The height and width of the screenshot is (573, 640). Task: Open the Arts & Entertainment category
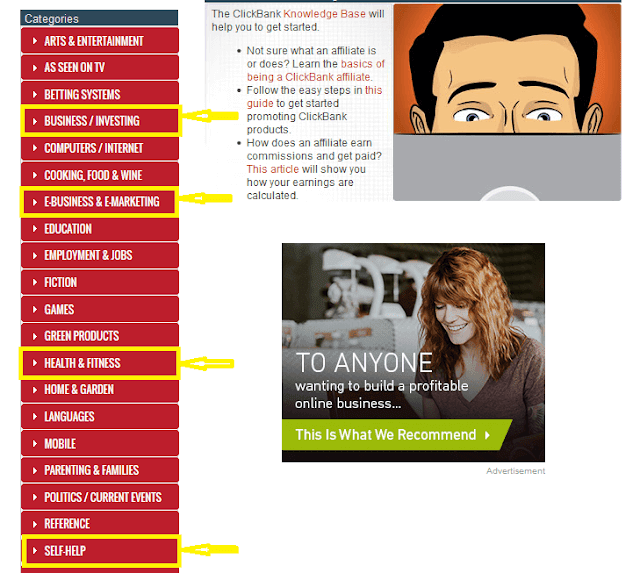(x=100, y=41)
